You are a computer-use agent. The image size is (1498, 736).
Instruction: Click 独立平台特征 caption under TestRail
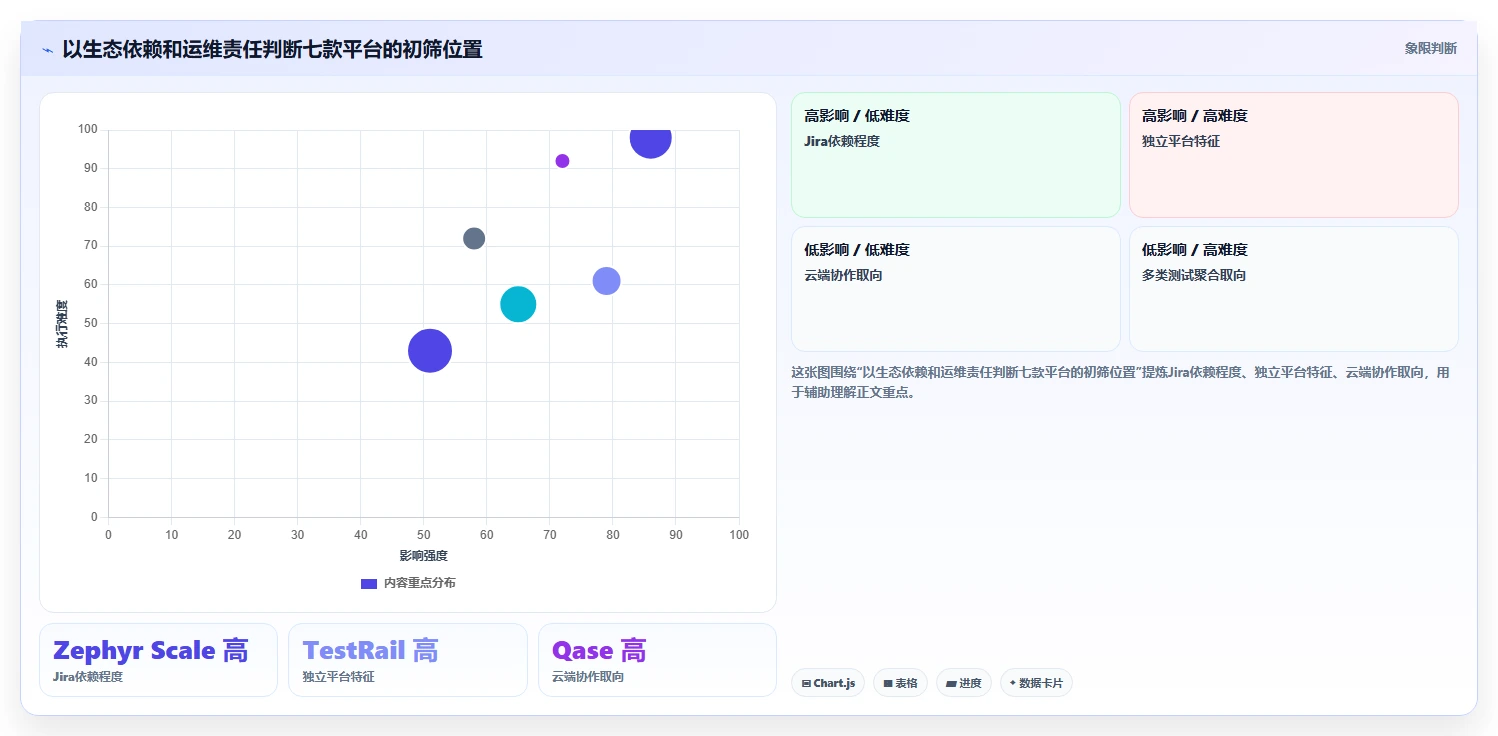click(x=338, y=677)
